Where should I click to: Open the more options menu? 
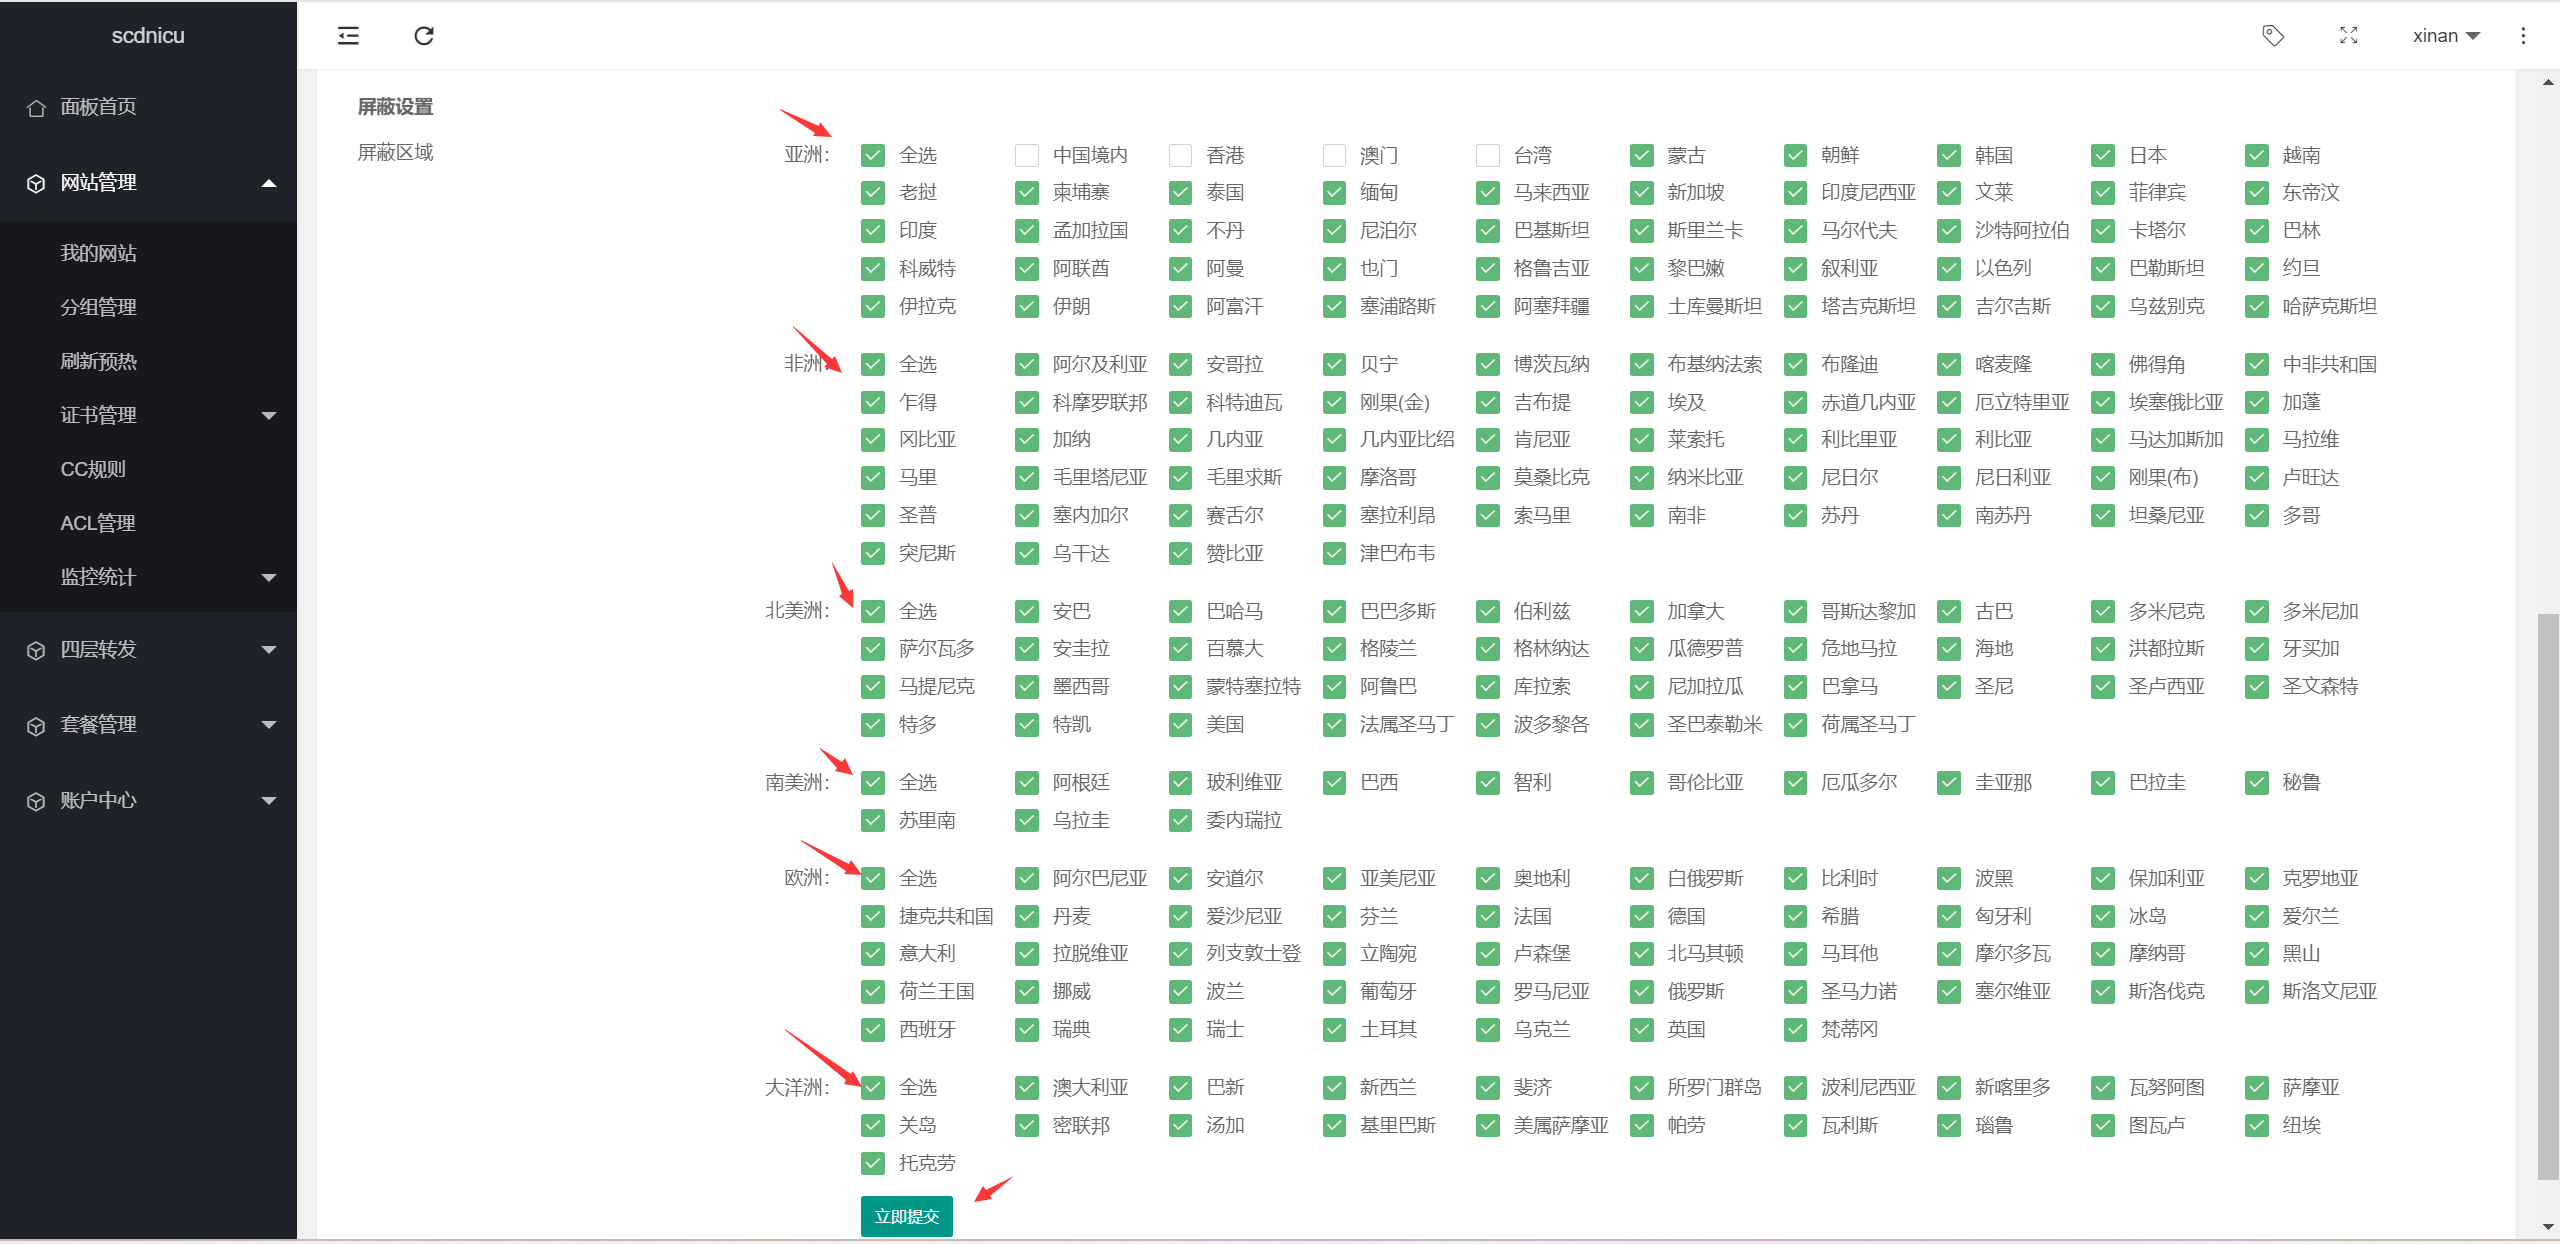pos(2523,35)
